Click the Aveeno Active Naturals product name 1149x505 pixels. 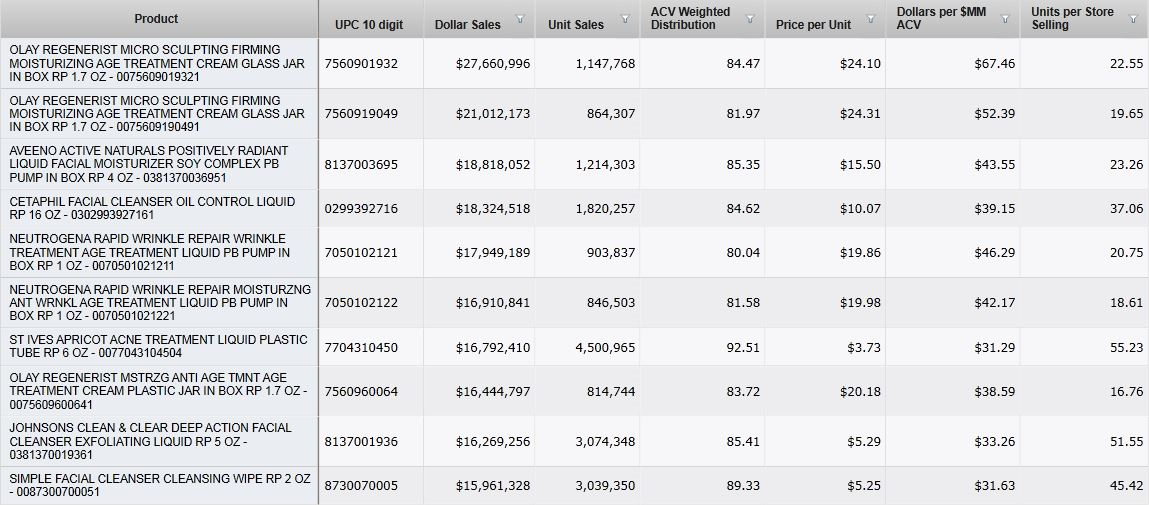(160, 163)
